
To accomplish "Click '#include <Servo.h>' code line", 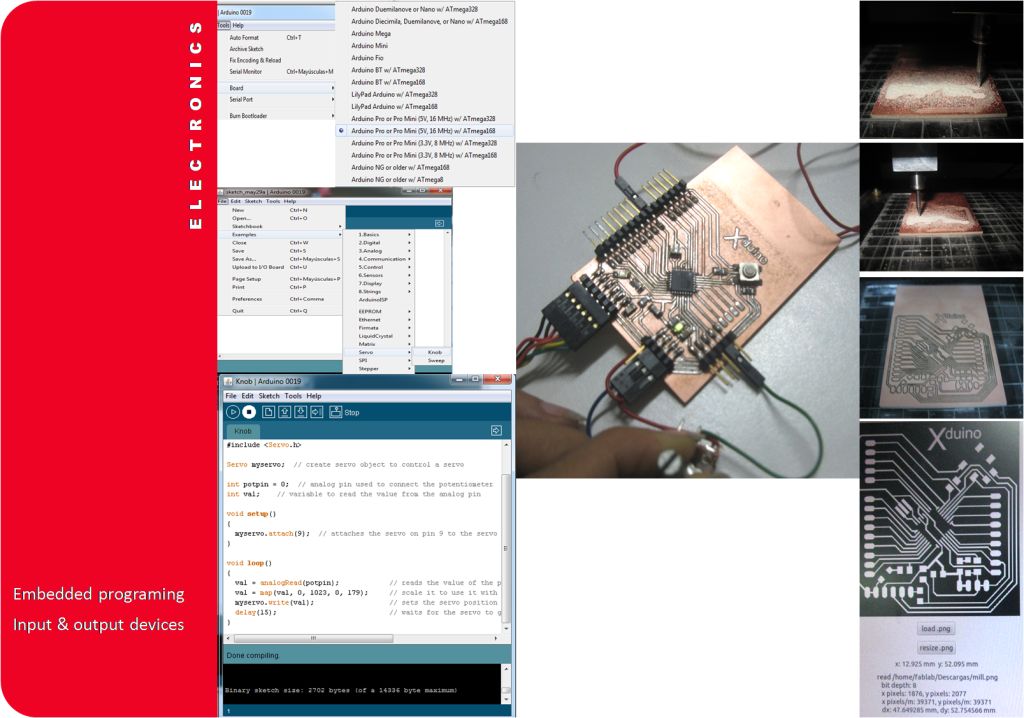I will tap(264, 445).
